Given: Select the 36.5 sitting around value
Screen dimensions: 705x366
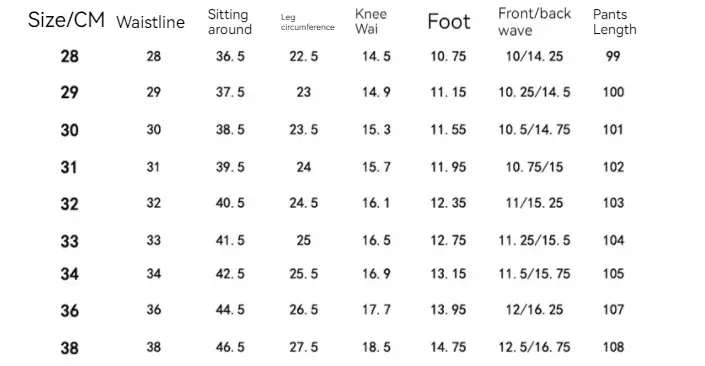Looking at the screenshot, I should tap(230, 56).
